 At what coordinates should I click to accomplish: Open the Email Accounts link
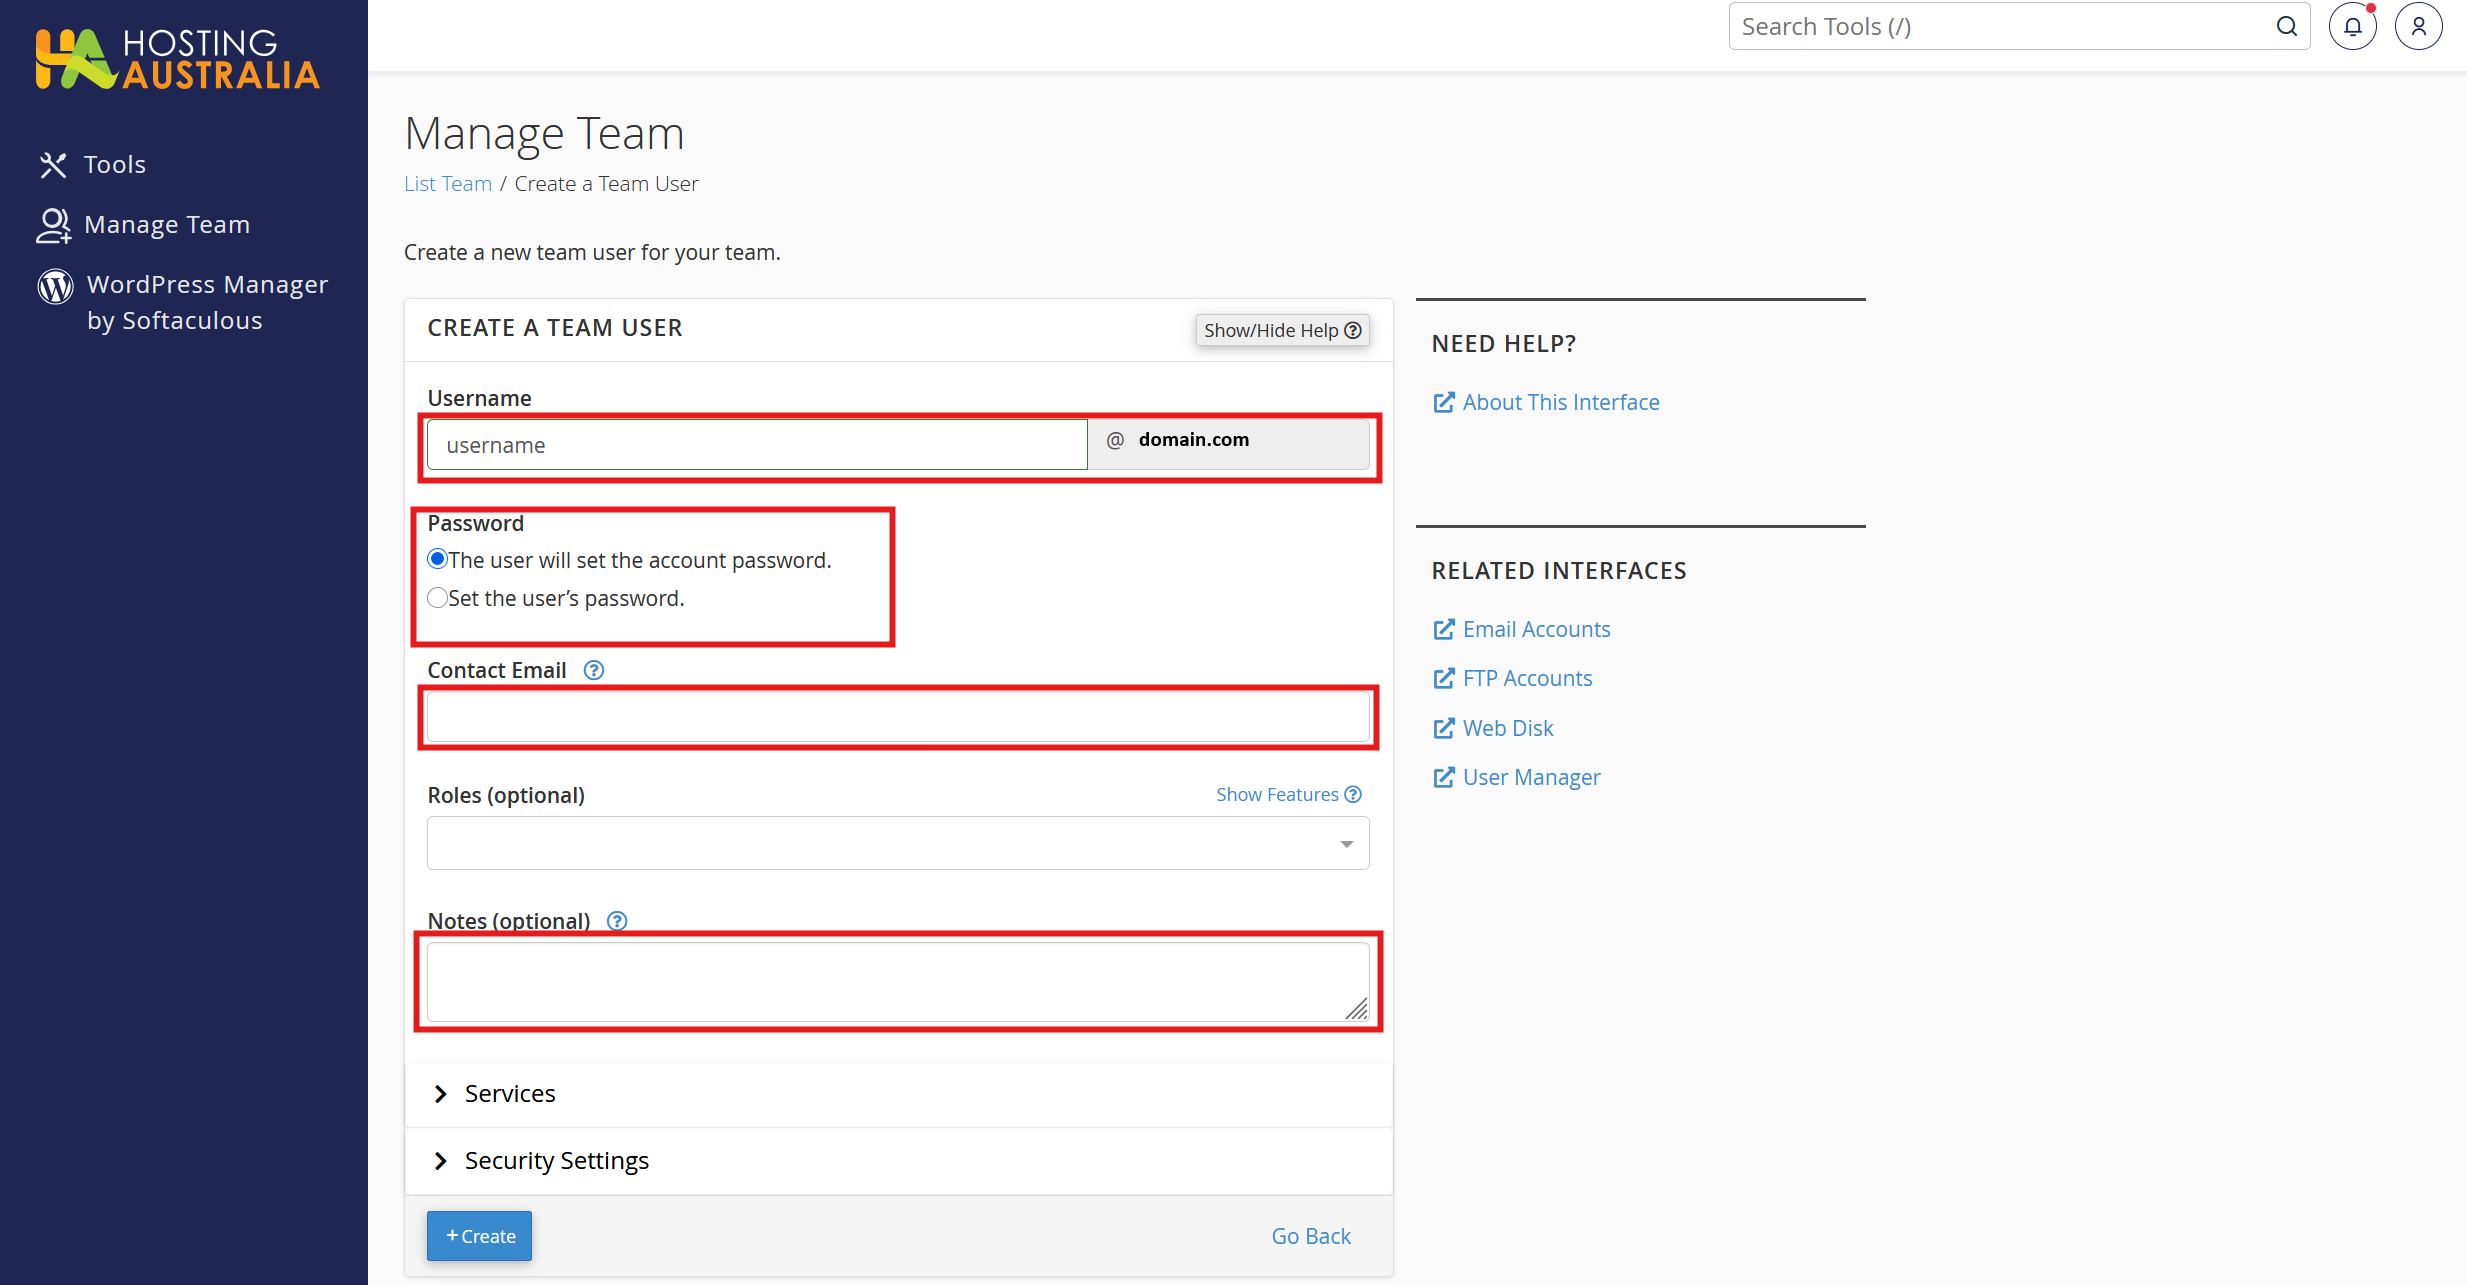[1537, 629]
